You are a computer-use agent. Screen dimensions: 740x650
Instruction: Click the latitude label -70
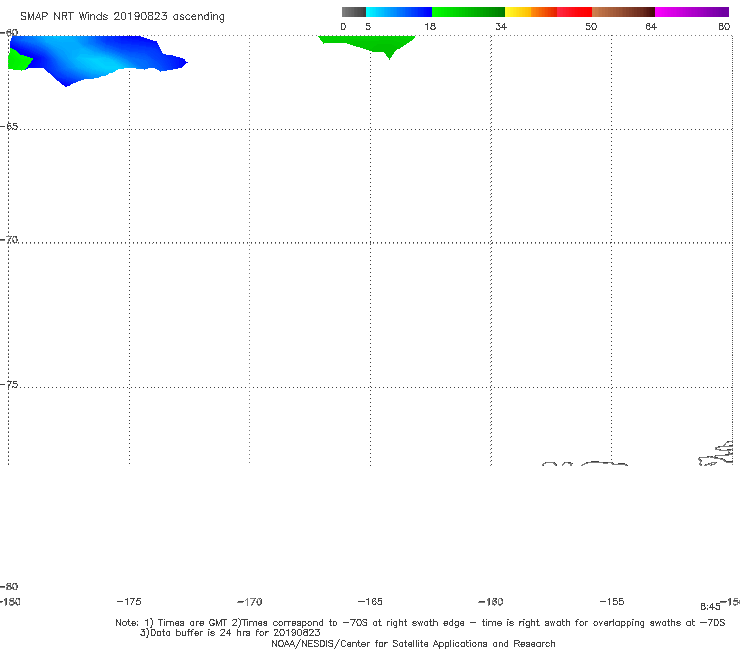[9, 240]
